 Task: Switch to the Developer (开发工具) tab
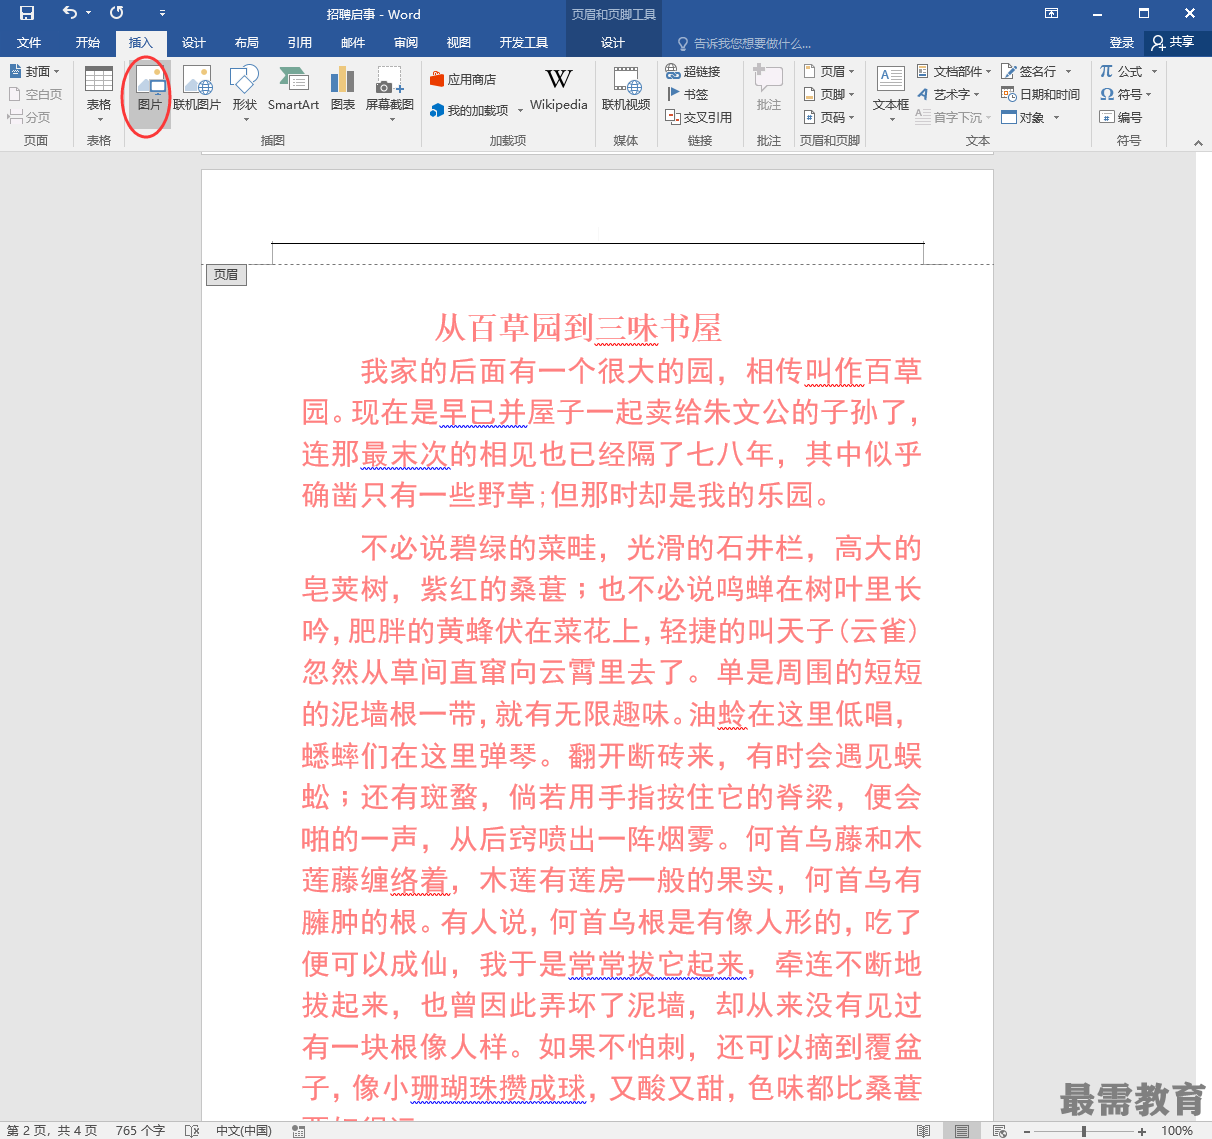coord(524,43)
